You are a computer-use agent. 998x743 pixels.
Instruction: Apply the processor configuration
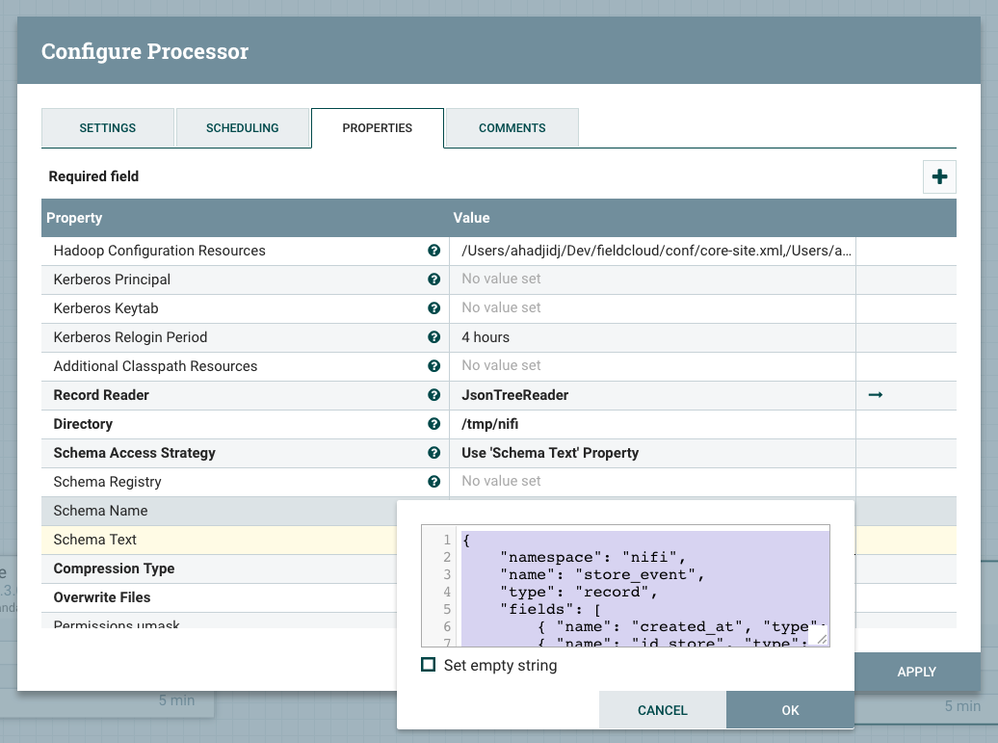(916, 672)
